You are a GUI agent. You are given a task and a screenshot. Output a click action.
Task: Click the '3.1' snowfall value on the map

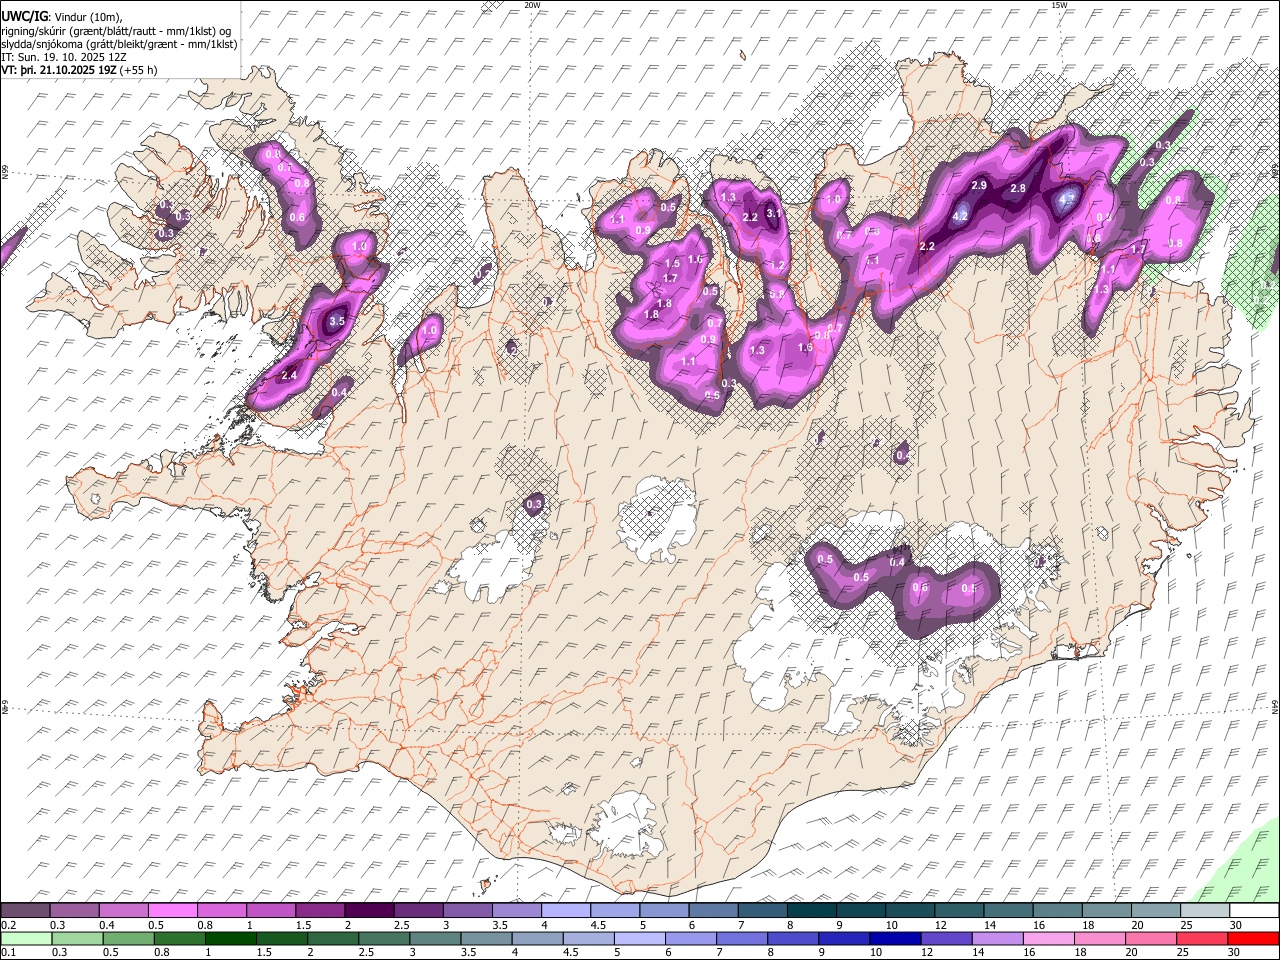point(773,213)
